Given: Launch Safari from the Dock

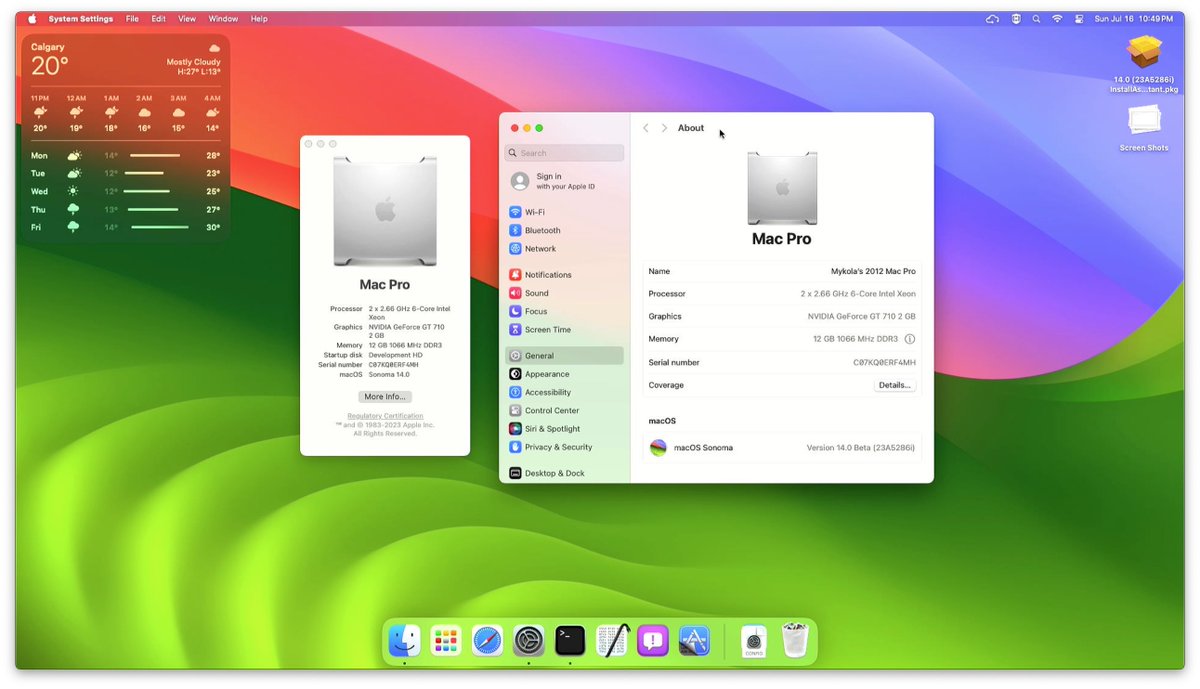Looking at the screenshot, I should point(487,640).
